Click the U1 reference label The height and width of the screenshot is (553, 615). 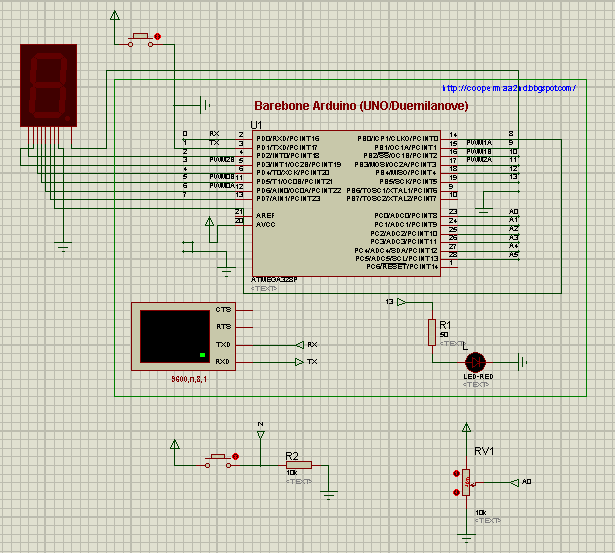(x=256, y=125)
